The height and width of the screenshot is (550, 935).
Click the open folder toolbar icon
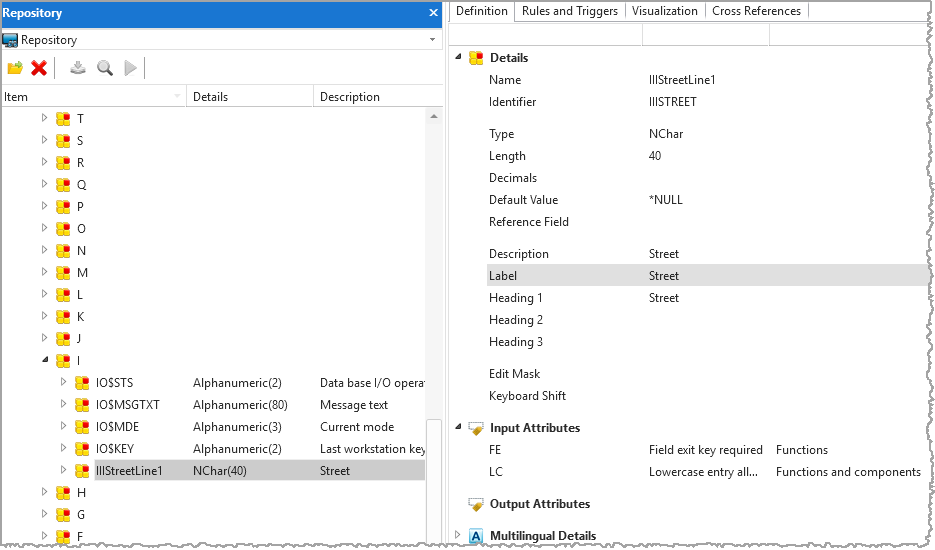pos(15,68)
